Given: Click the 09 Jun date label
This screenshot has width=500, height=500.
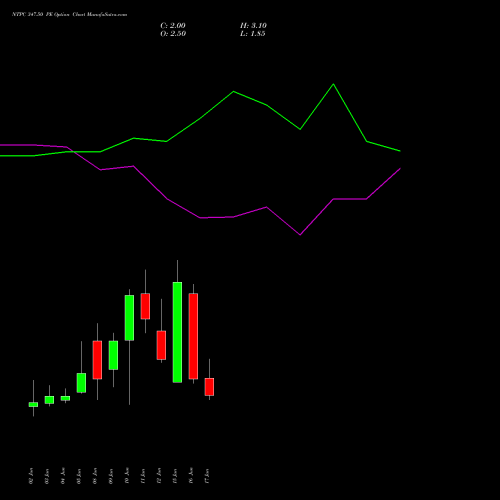Looking at the screenshot, I should pos(111,476).
